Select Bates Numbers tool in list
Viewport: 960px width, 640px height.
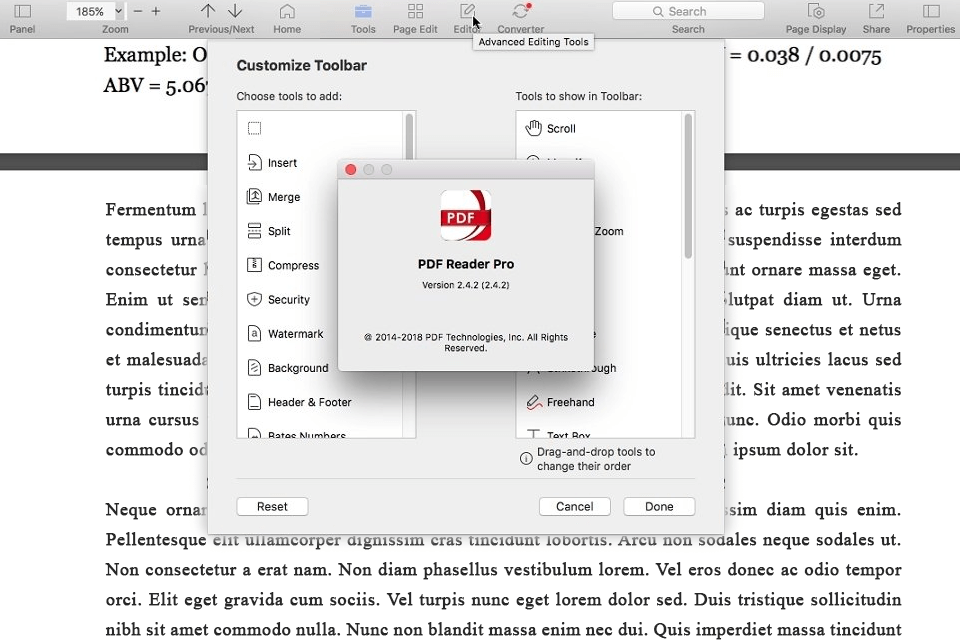tap(319, 433)
